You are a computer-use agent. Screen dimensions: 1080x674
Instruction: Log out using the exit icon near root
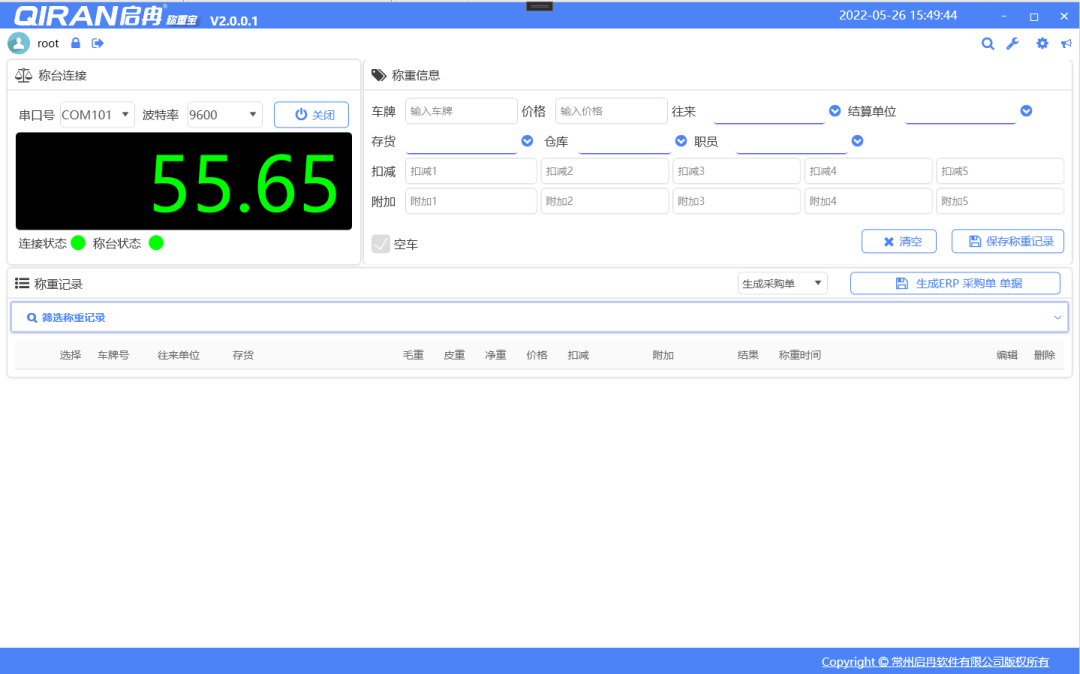[x=97, y=43]
